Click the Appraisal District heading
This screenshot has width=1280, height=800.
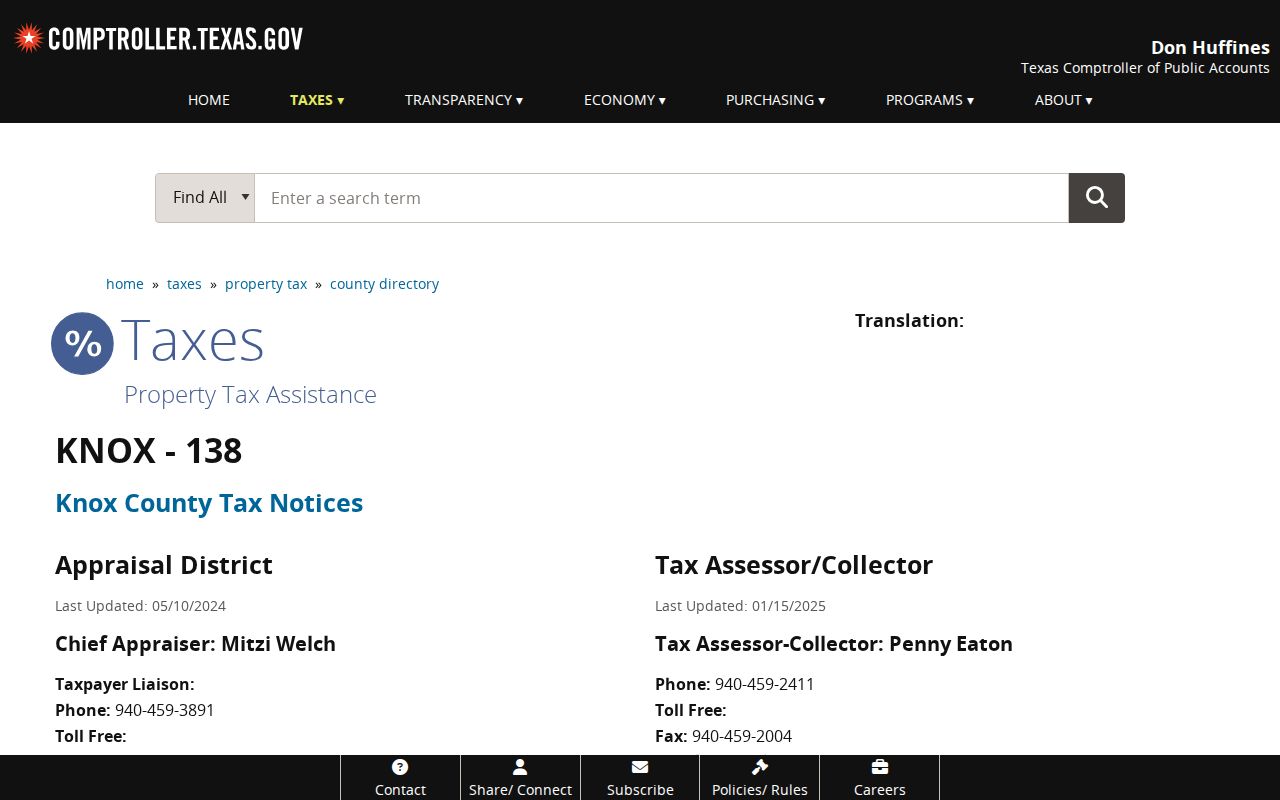click(164, 565)
